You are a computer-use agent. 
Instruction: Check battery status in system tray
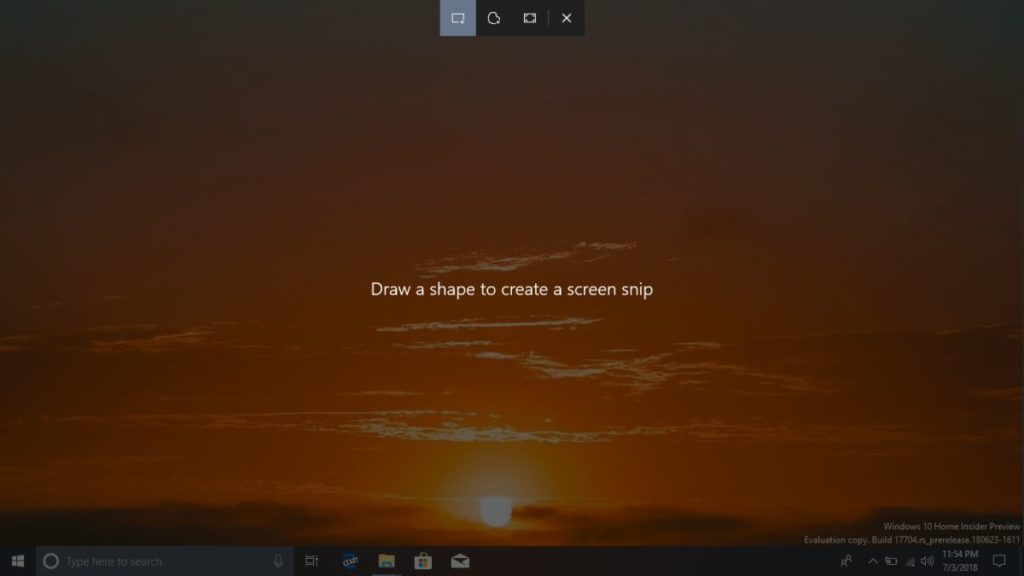(893, 561)
